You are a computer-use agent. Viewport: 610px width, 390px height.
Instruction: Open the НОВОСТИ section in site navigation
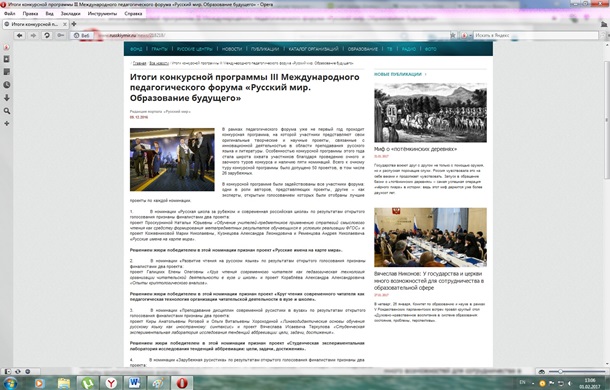(232, 49)
